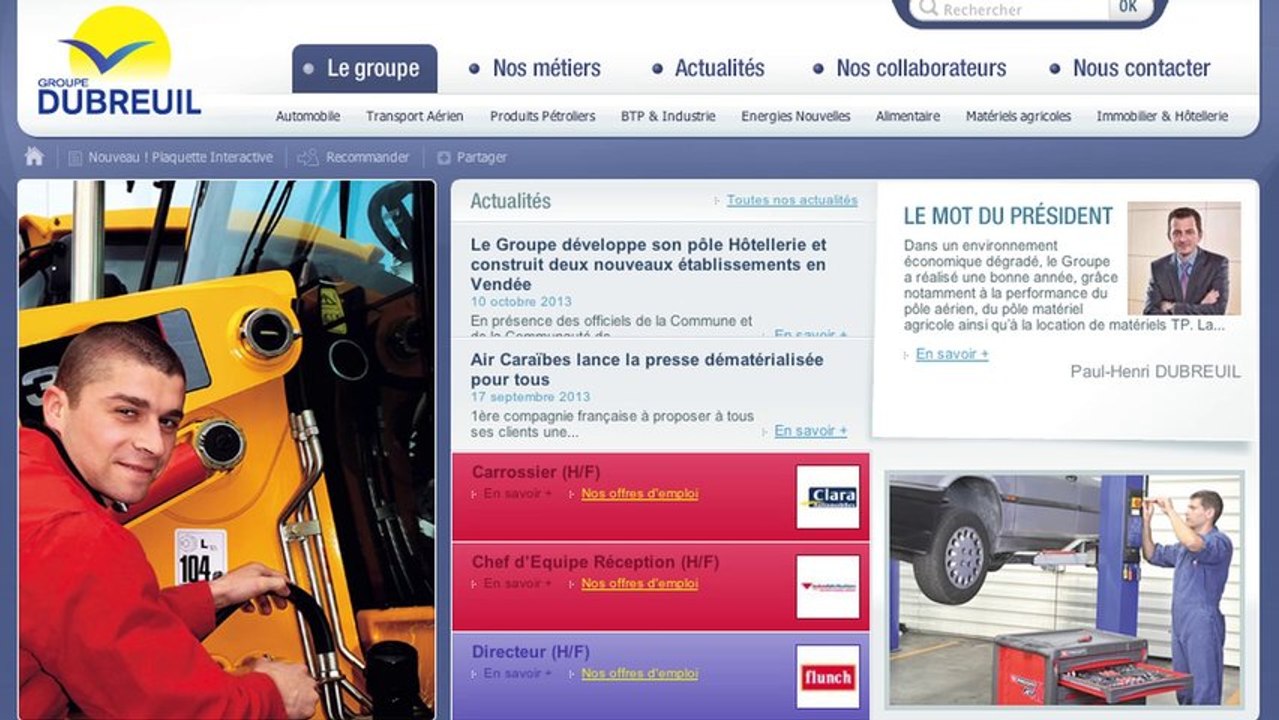This screenshot has width=1279, height=720.
Task: Open En savoir + under Air Caraïbes news
Action: (x=810, y=431)
